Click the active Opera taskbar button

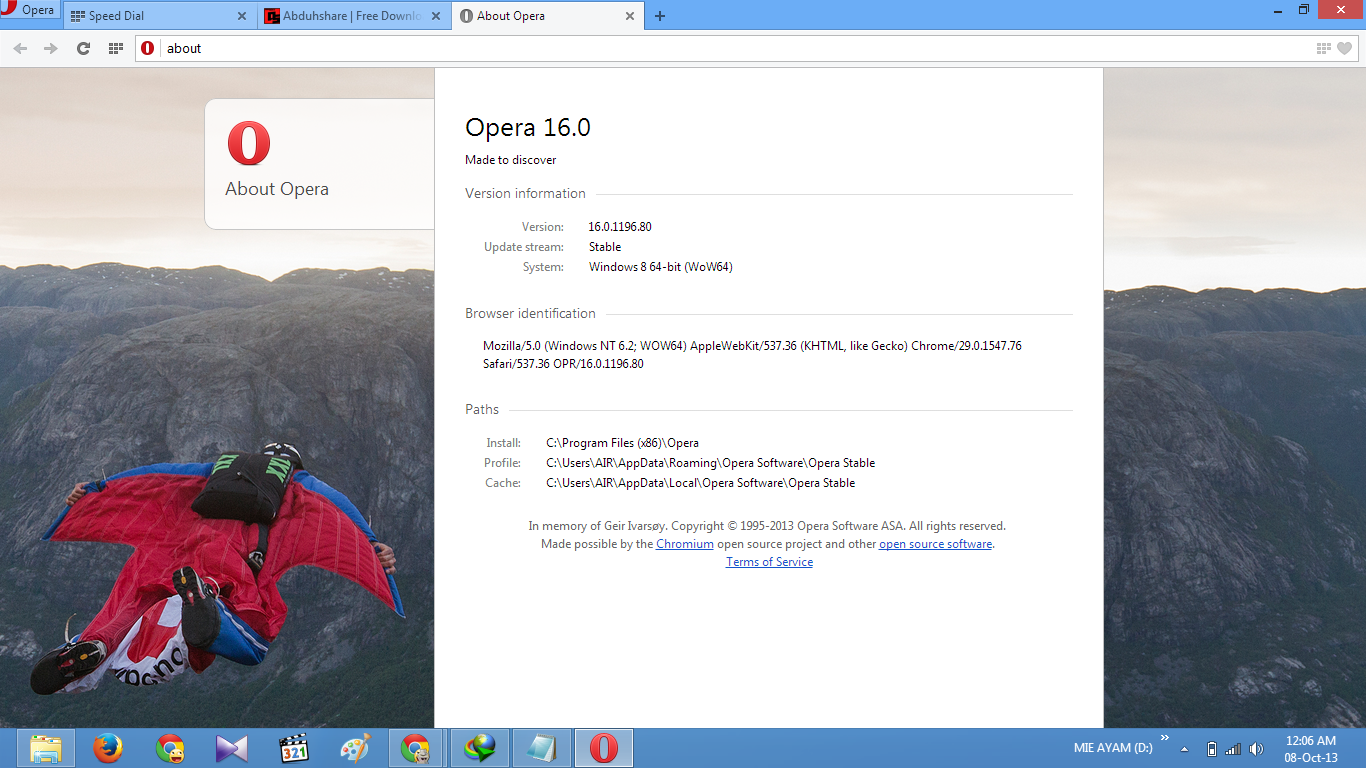[x=604, y=748]
